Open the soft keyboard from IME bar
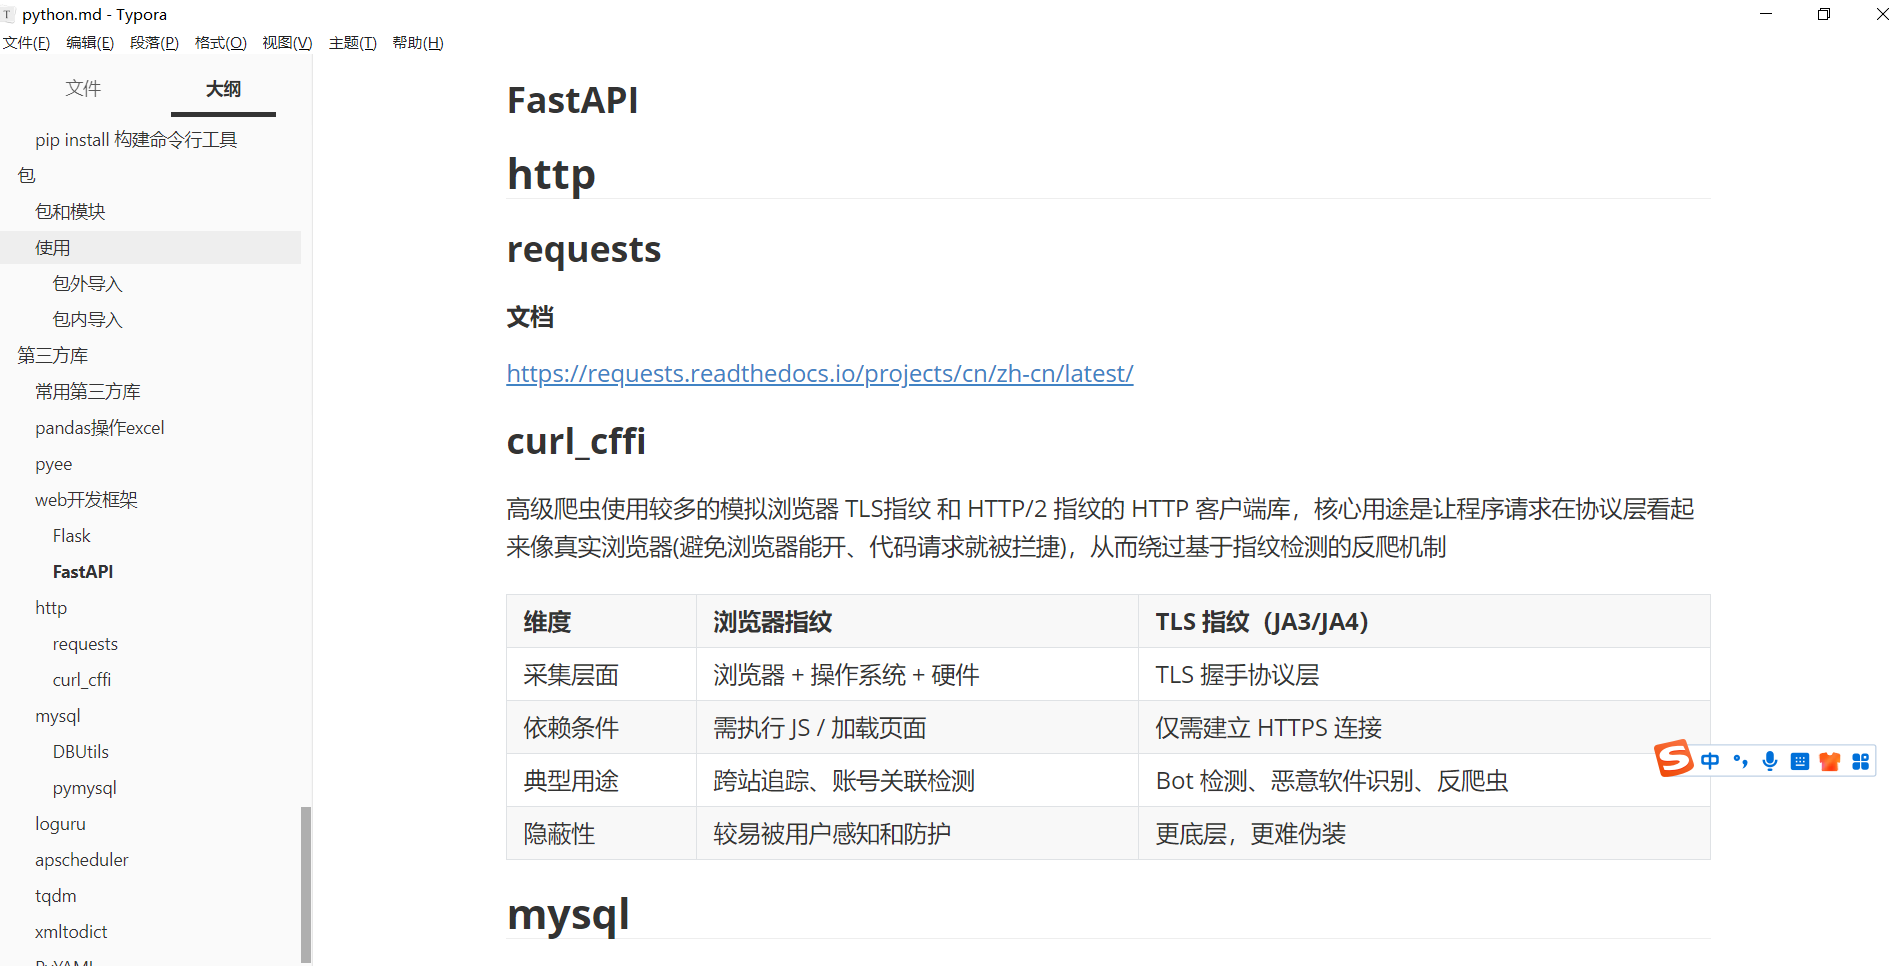Screen dimensions: 1899x966 tap(1800, 761)
